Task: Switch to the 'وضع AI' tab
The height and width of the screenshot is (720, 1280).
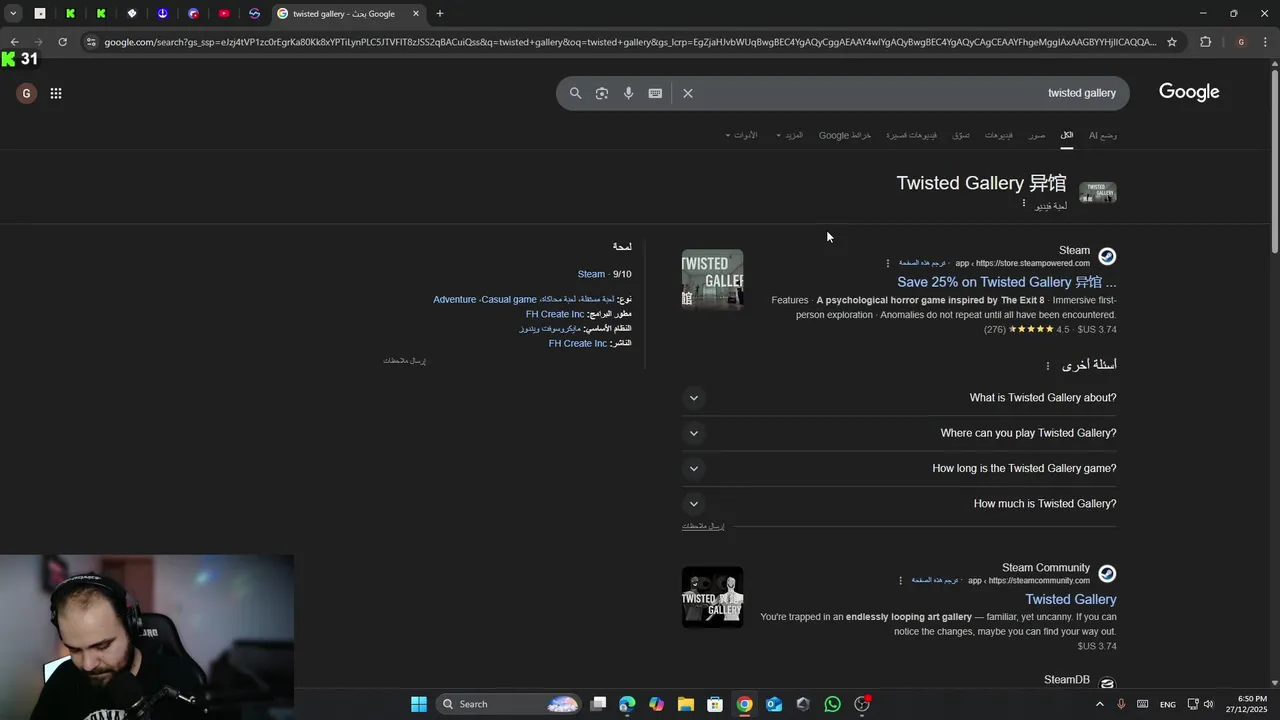Action: coord(1103,135)
